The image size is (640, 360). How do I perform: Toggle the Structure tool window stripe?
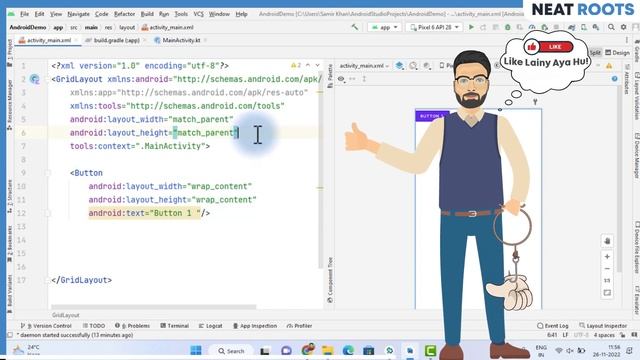pos(10,196)
